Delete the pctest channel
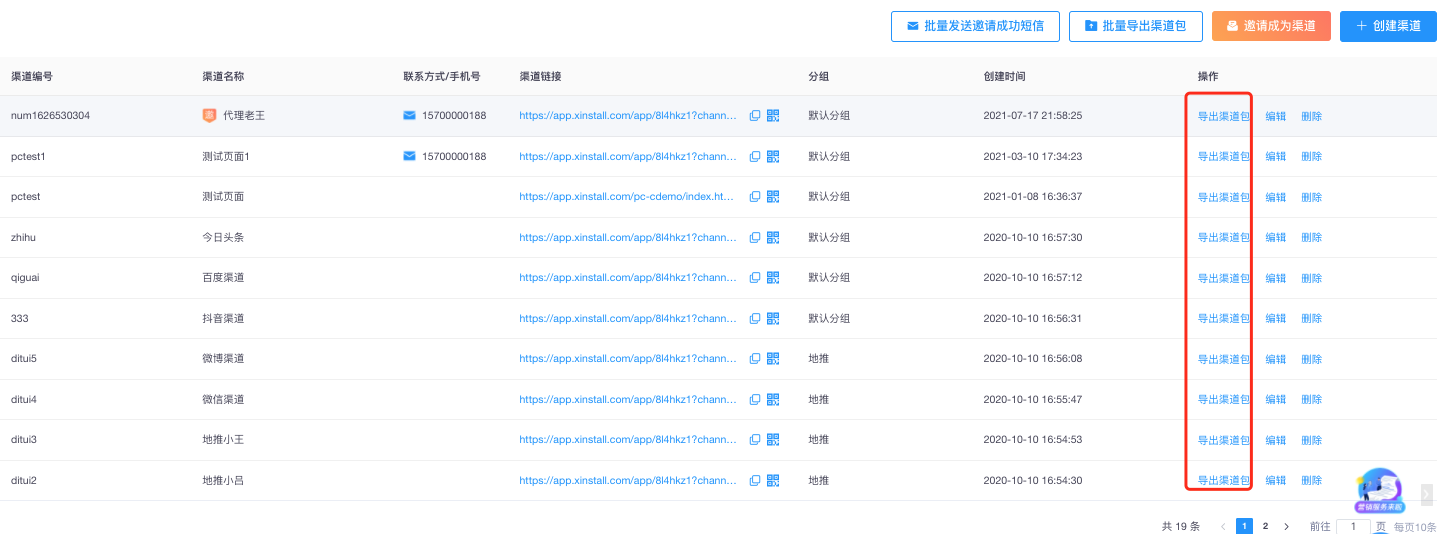The width and height of the screenshot is (1447, 534). [1311, 197]
